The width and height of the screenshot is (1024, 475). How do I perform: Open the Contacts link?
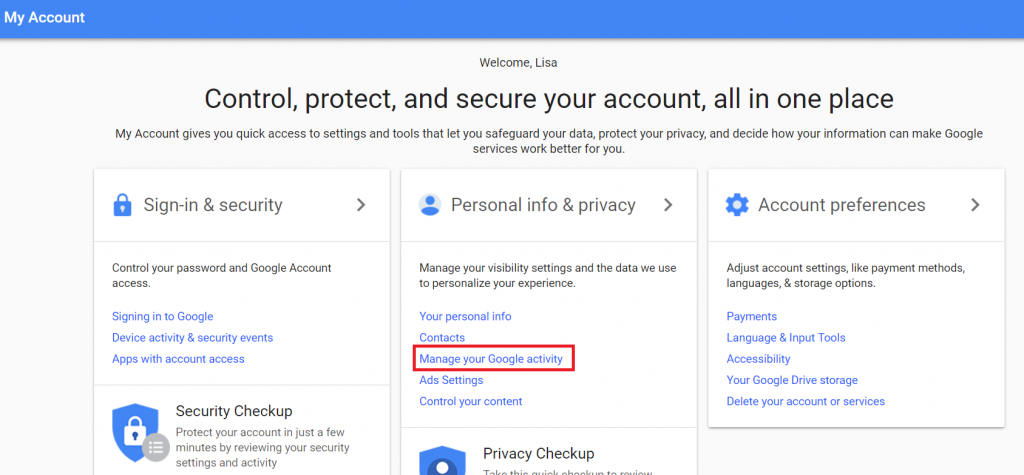442,338
